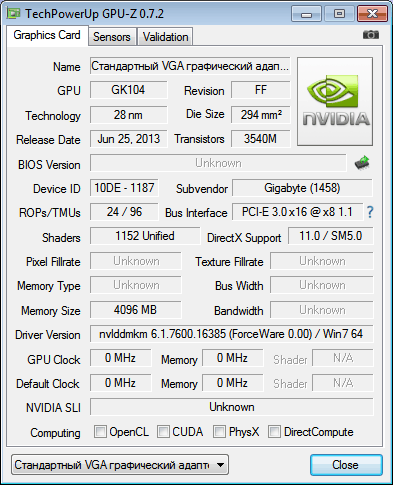
Task: Click the Memory field in the Default Clock row
Action: pyautogui.click(x=233, y=383)
